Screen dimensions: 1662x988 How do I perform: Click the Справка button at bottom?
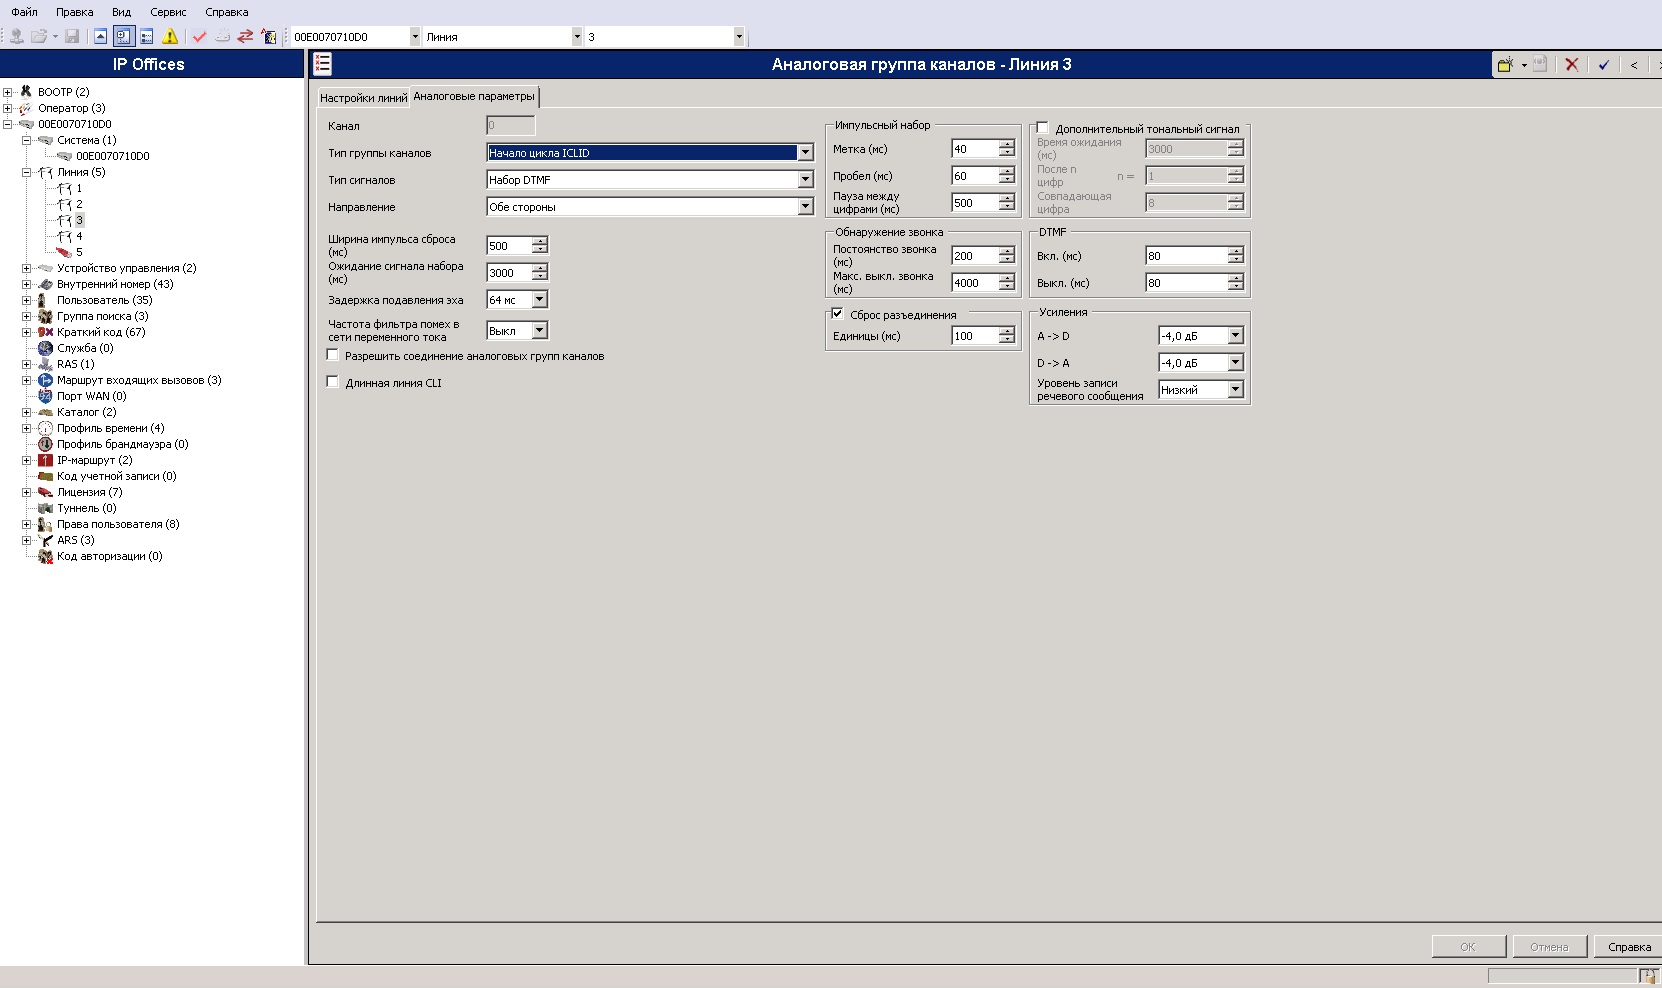(1629, 947)
